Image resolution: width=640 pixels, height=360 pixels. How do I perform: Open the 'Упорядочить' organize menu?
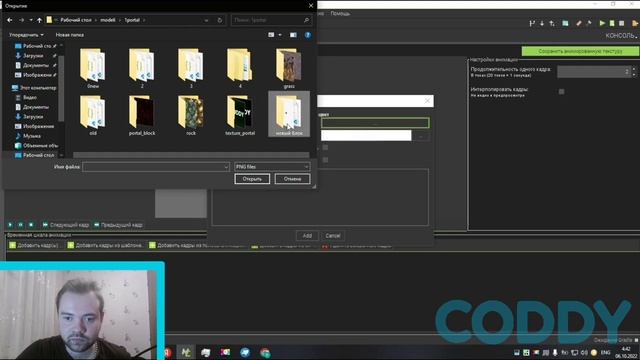pyautogui.click(x=26, y=35)
